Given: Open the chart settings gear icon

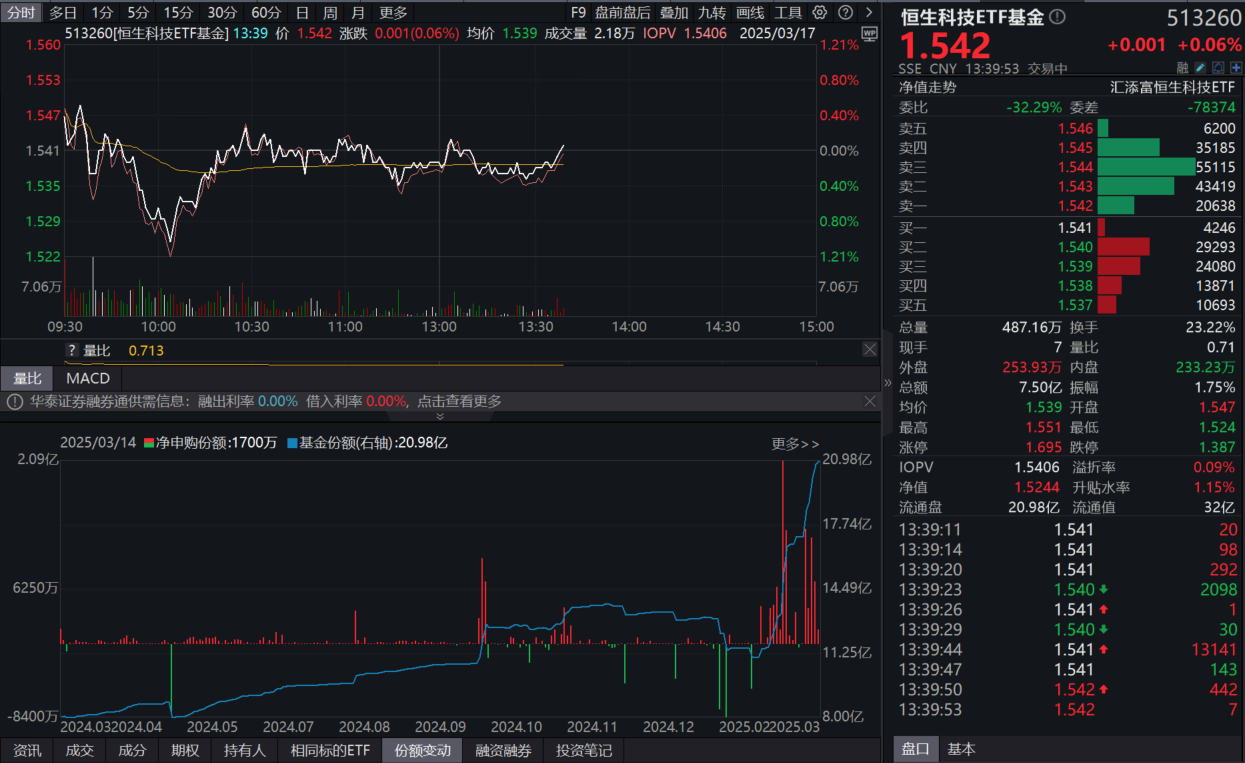Looking at the screenshot, I should point(820,12).
